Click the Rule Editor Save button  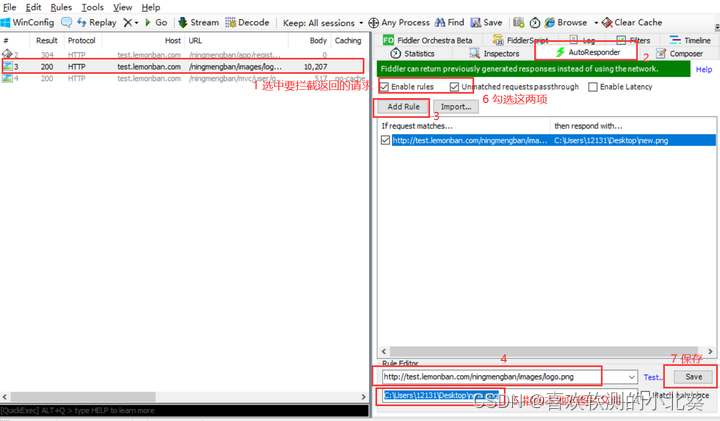click(x=693, y=377)
